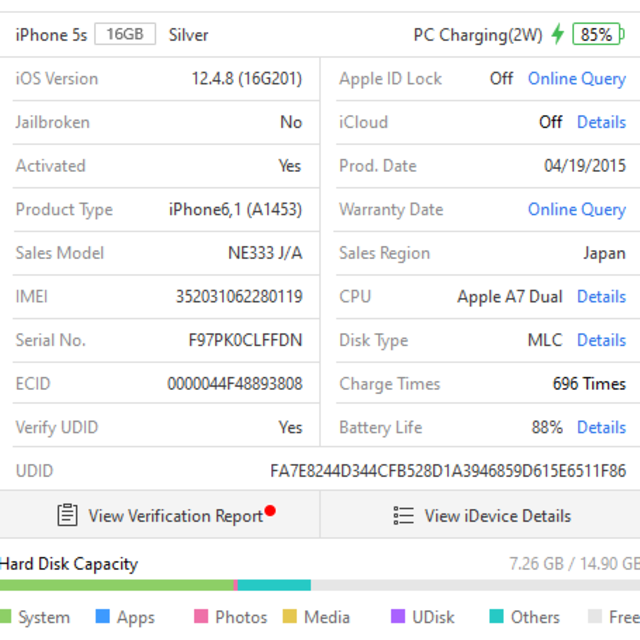Screen dimensions: 640x640
Task: Click the Warranty Date field label
Action: [x=391, y=210]
